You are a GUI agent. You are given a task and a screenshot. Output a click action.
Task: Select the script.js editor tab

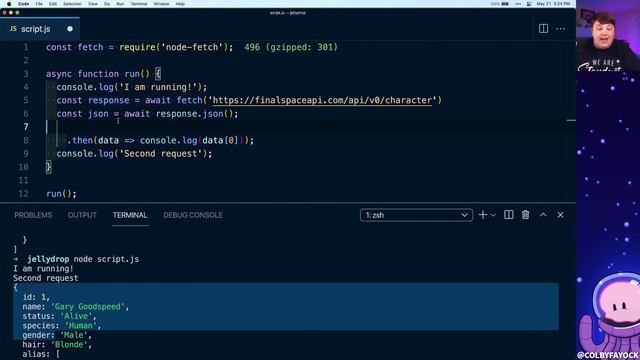coord(40,29)
